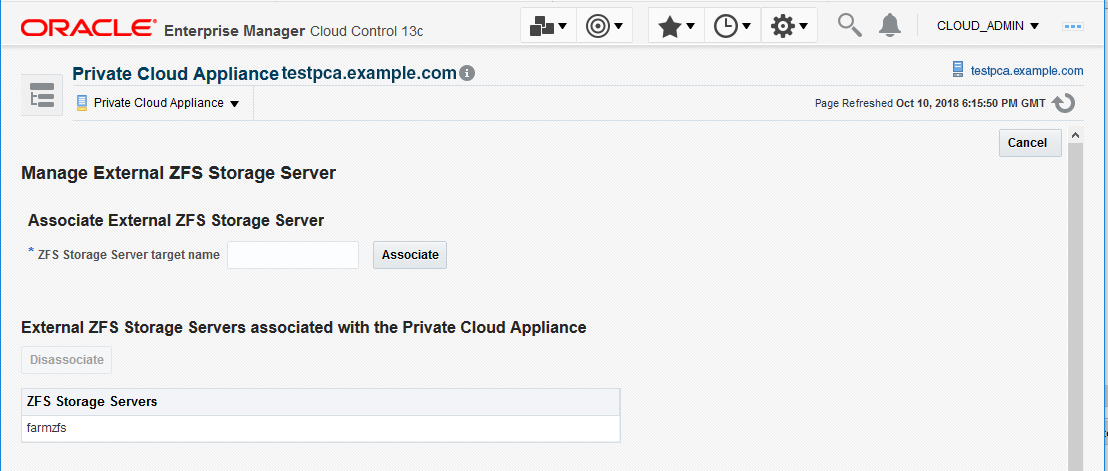Open the Targets menu icon

click(x=604, y=26)
